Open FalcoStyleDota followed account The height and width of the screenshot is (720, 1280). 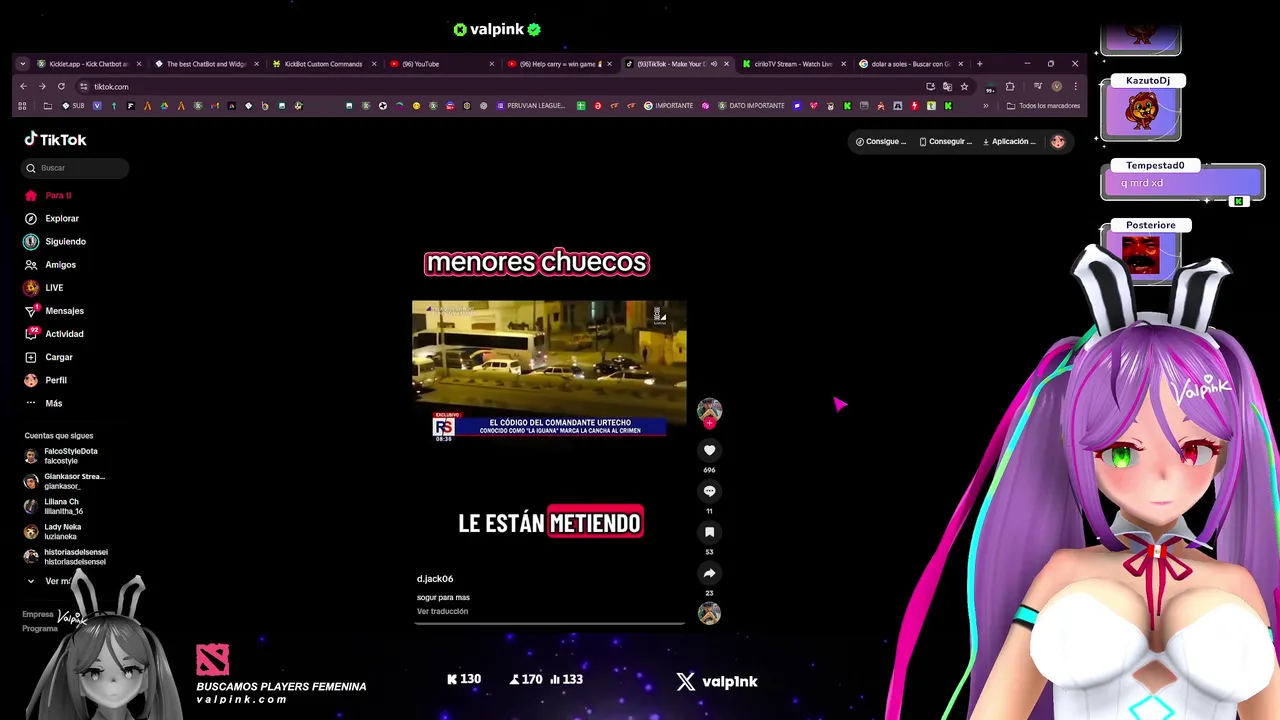click(x=62, y=456)
